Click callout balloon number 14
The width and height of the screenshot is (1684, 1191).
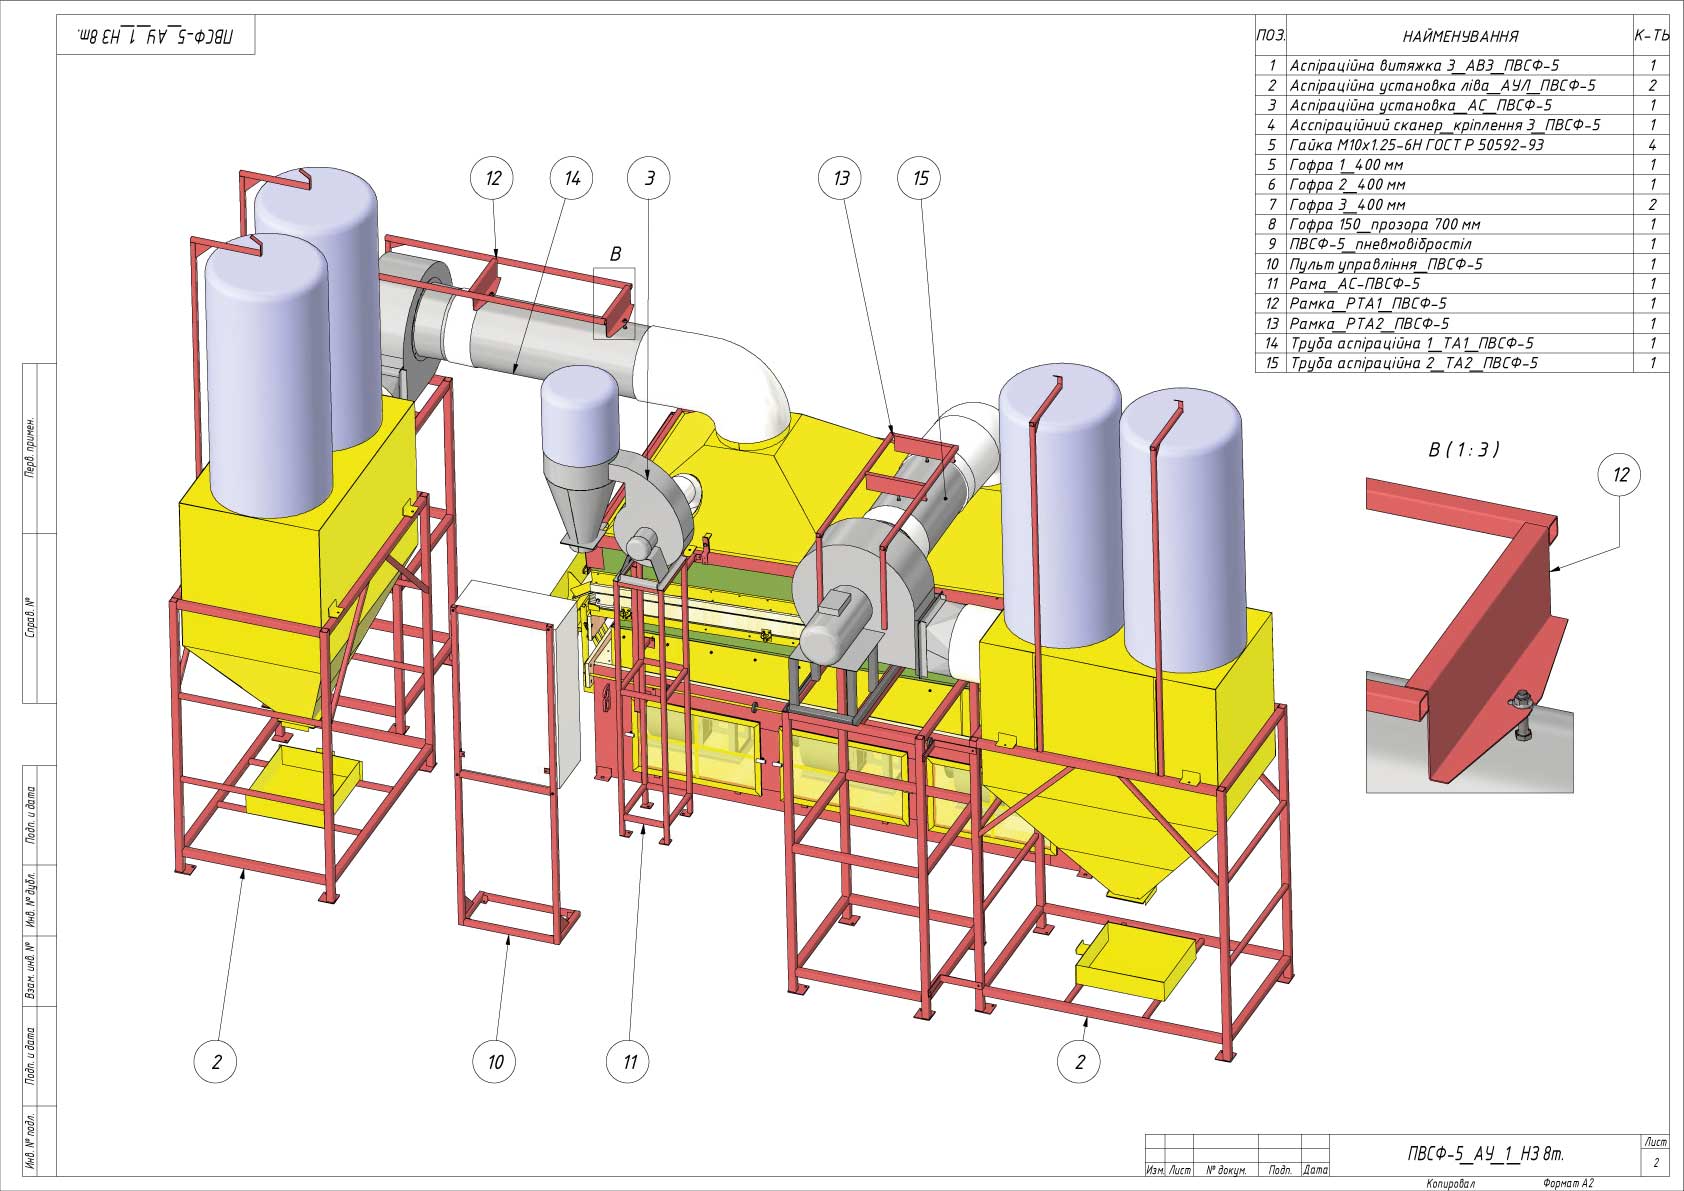click(x=572, y=178)
